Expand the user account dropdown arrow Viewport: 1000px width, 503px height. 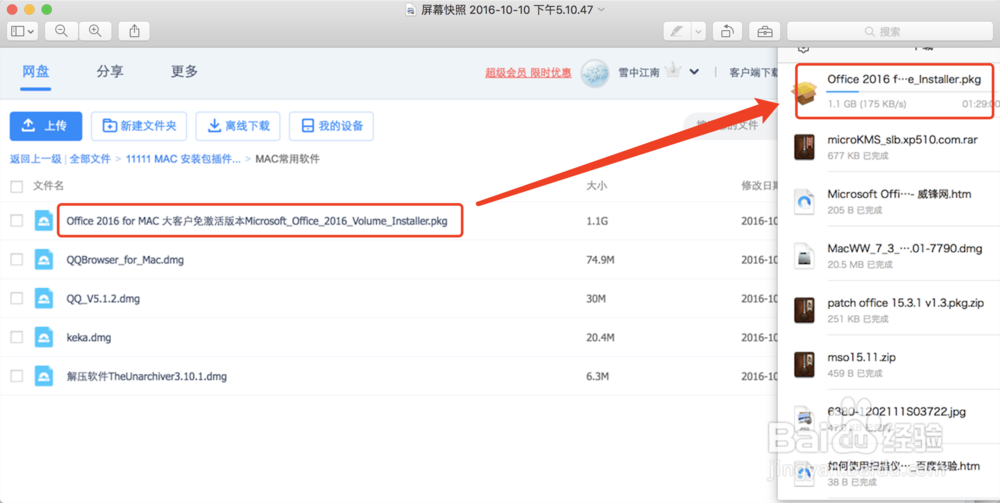coord(694,72)
